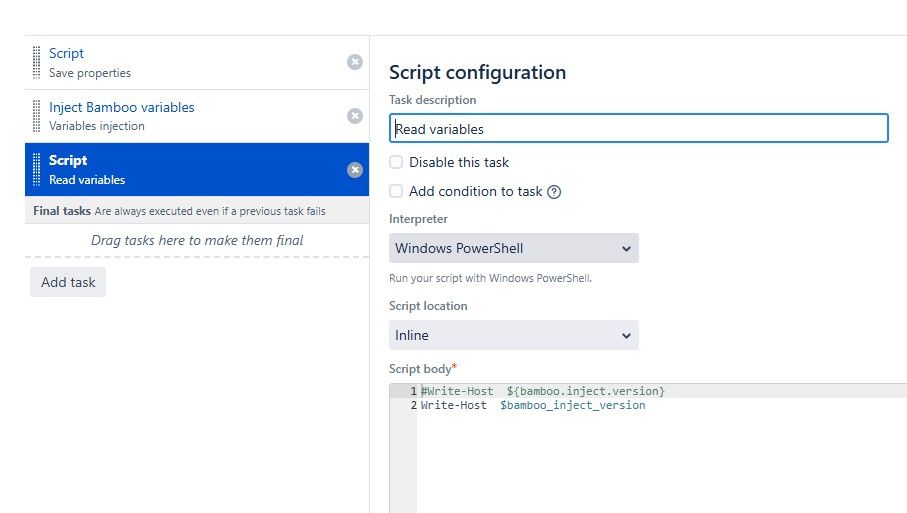Grab drag handle of Read variables task
The width and height of the screenshot is (907, 513).
(36, 169)
